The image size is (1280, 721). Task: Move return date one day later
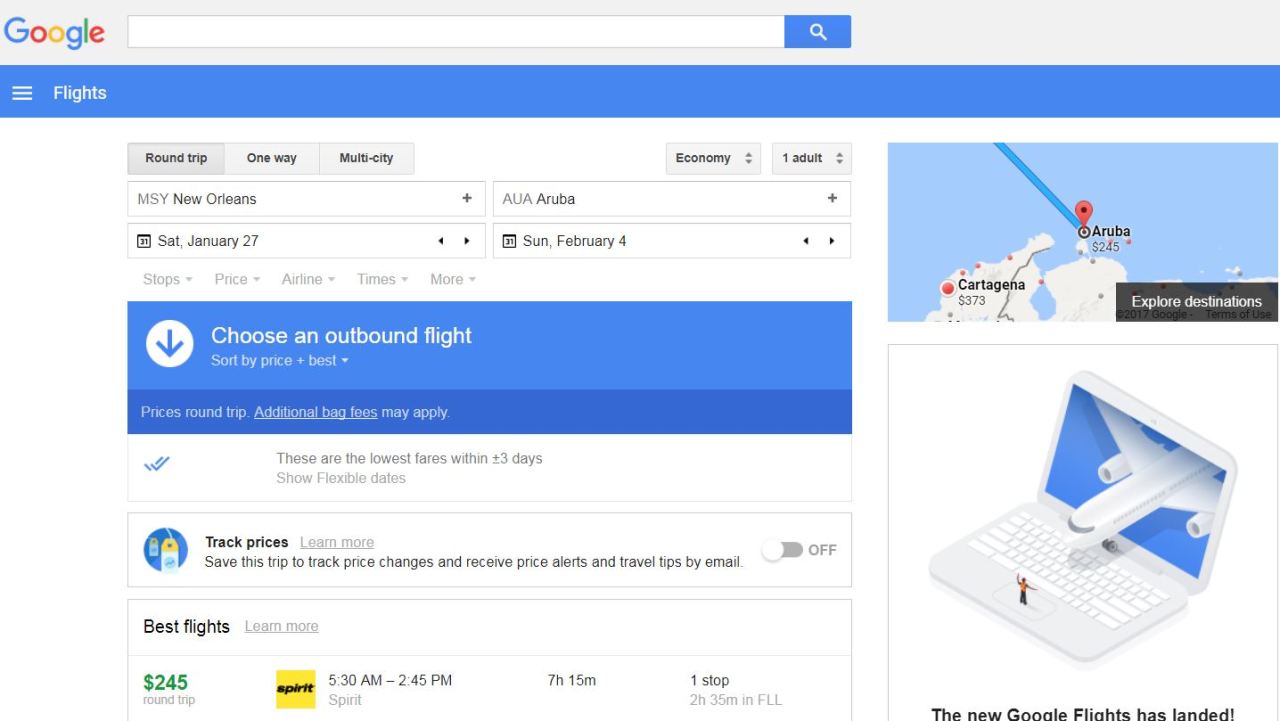[x=832, y=241]
